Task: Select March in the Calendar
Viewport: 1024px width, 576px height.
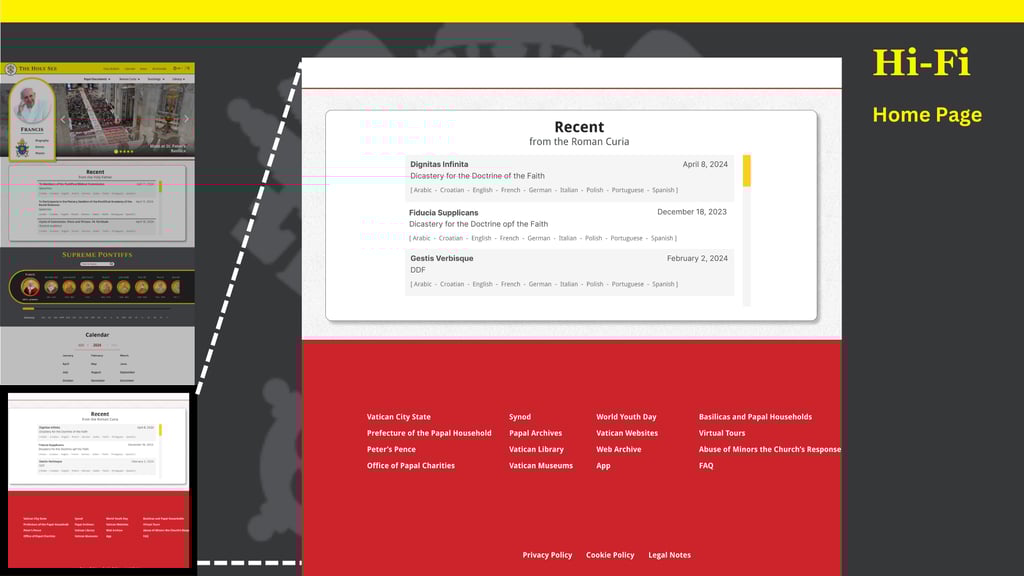Action: [124, 356]
